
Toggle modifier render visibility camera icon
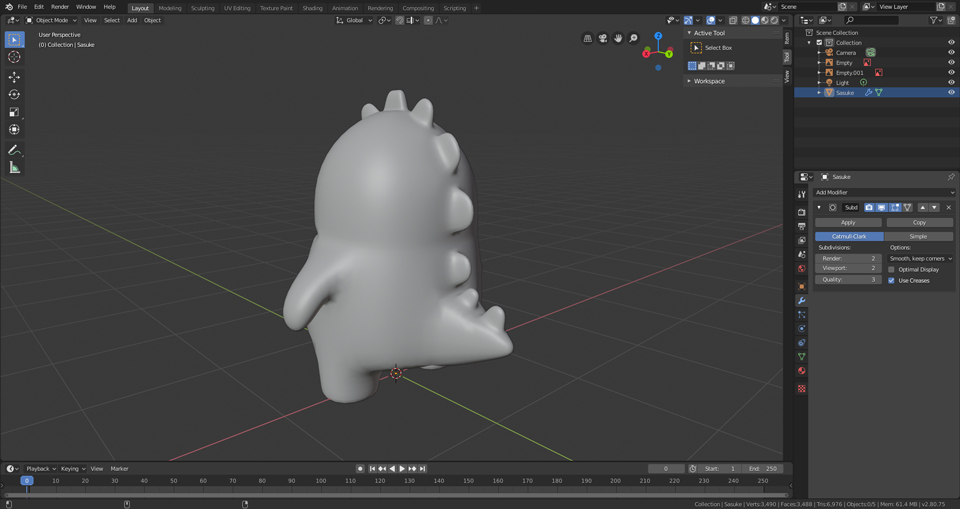(869, 208)
